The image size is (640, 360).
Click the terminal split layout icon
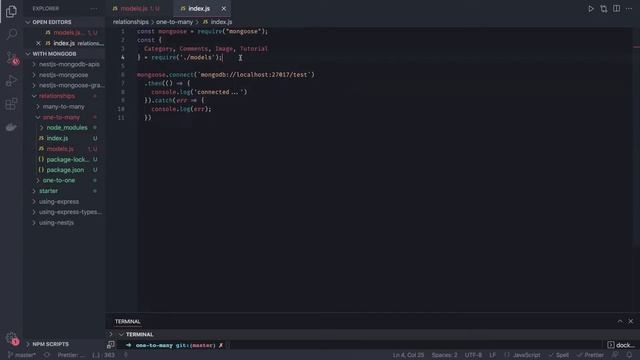click(111, 345)
